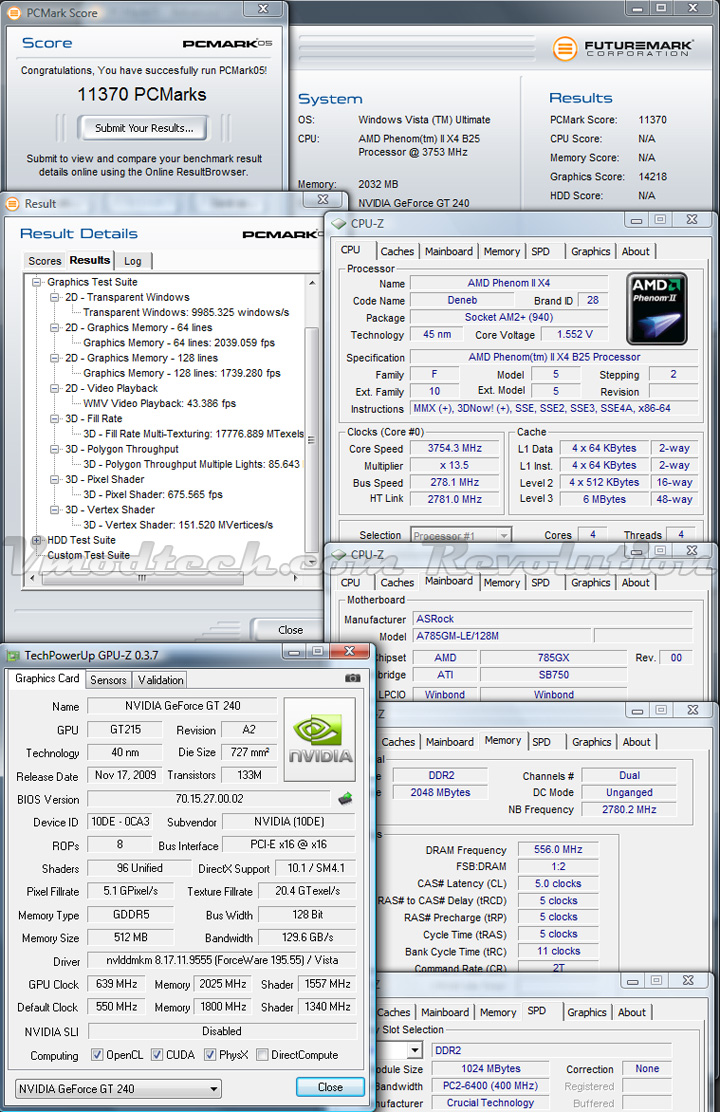Click the Close button in GPU-Z

point(330,1087)
